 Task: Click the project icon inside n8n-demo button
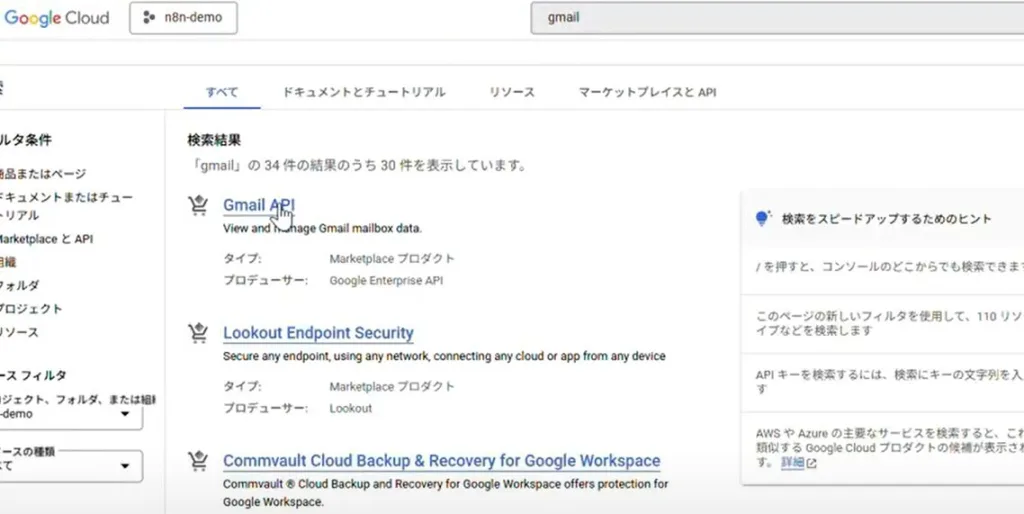pos(149,18)
